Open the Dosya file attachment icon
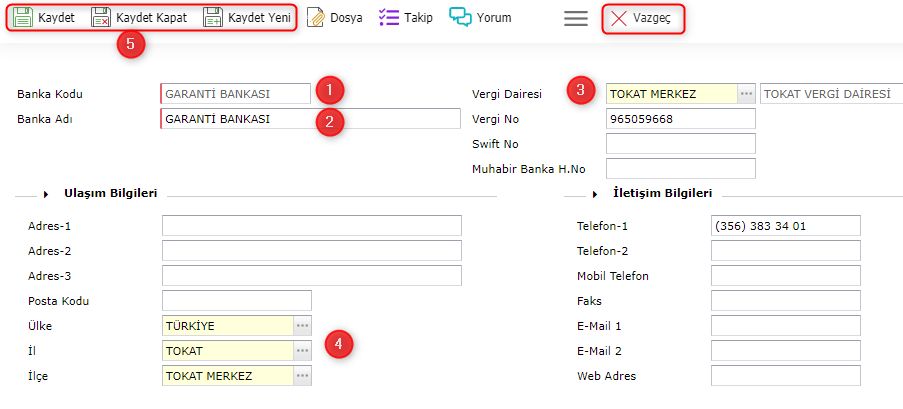The width and height of the screenshot is (903, 409). 316,18
